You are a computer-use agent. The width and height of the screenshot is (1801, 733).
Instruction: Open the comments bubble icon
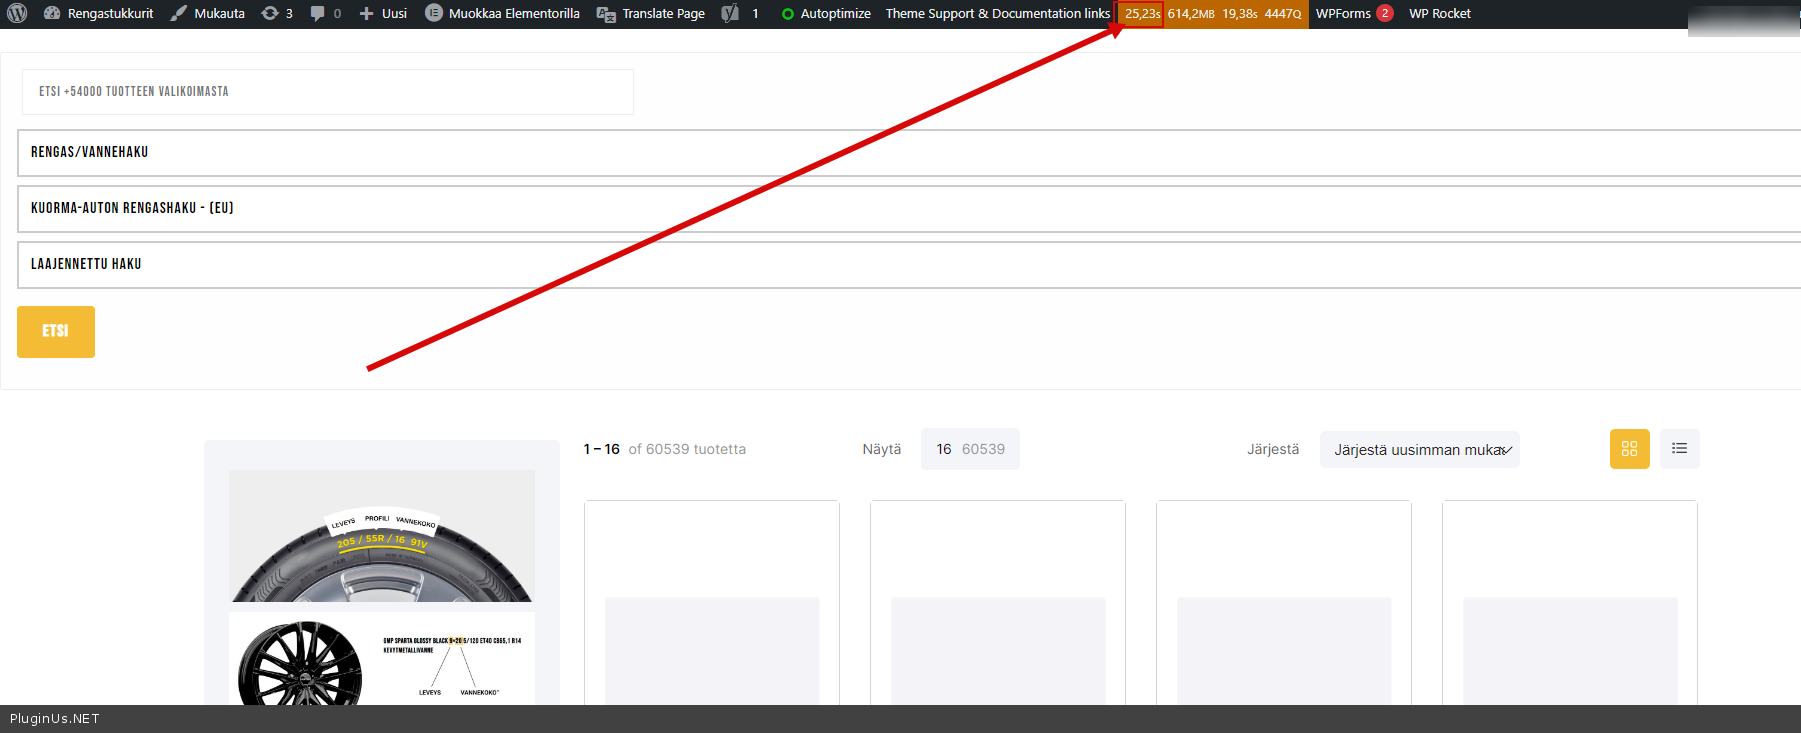click(318, 14)
